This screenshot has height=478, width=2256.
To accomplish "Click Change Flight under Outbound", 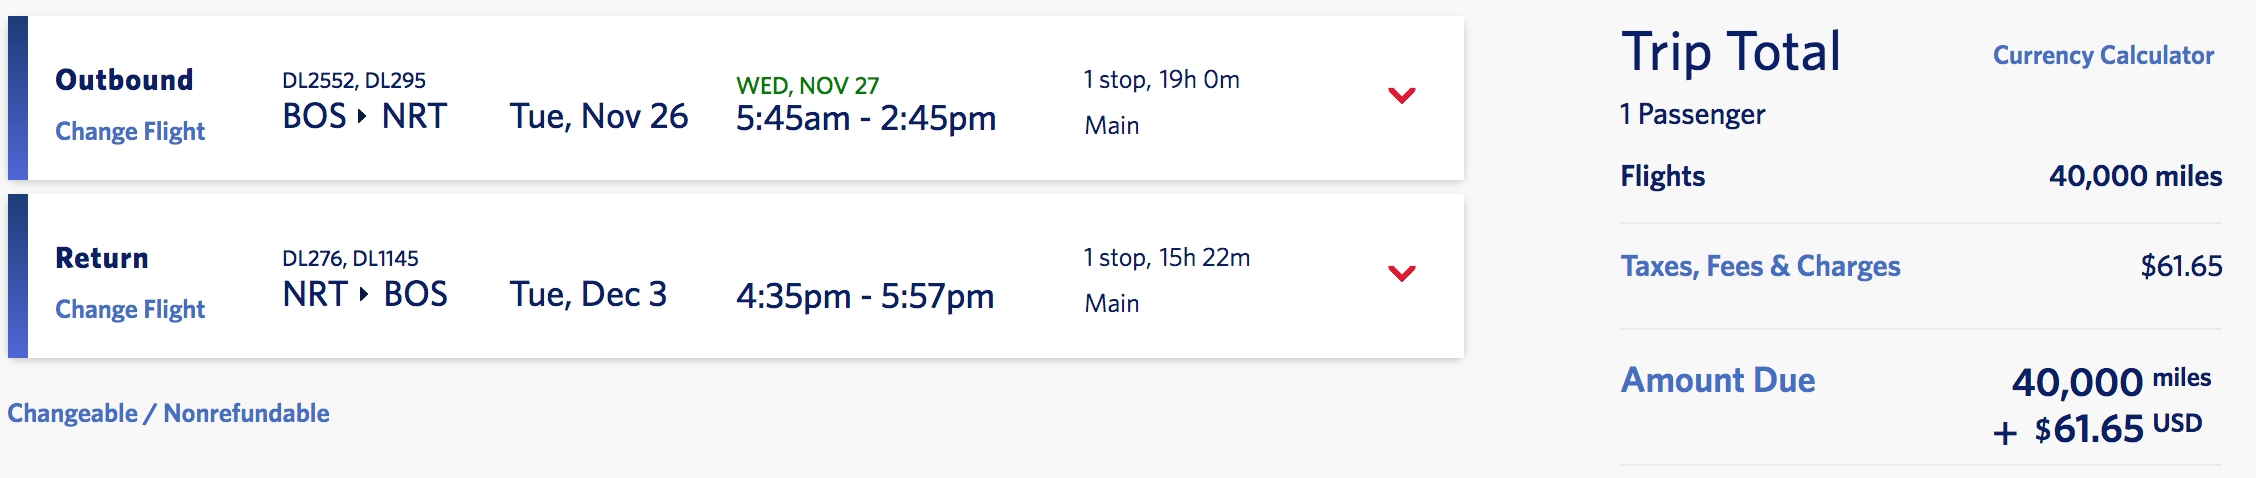I will pyautogui.click(x=130, y=131).
